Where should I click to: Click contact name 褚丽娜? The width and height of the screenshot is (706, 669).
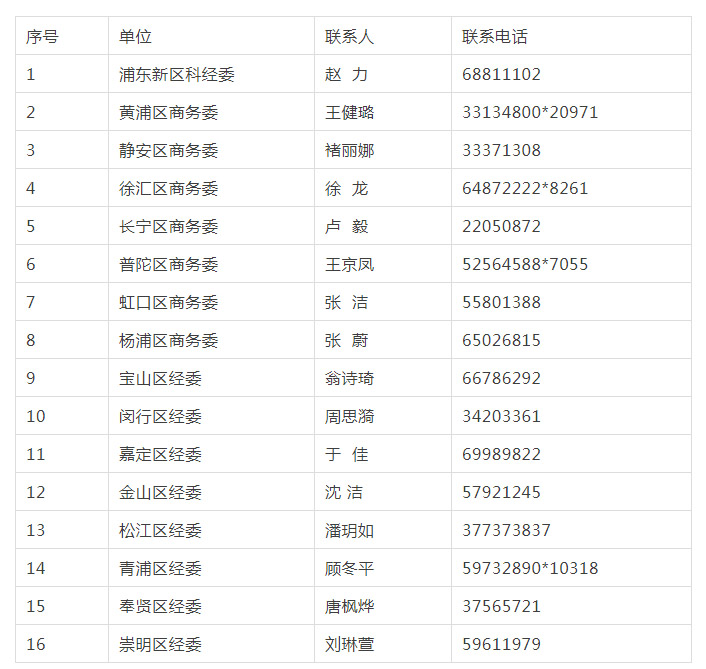point(349,150)
